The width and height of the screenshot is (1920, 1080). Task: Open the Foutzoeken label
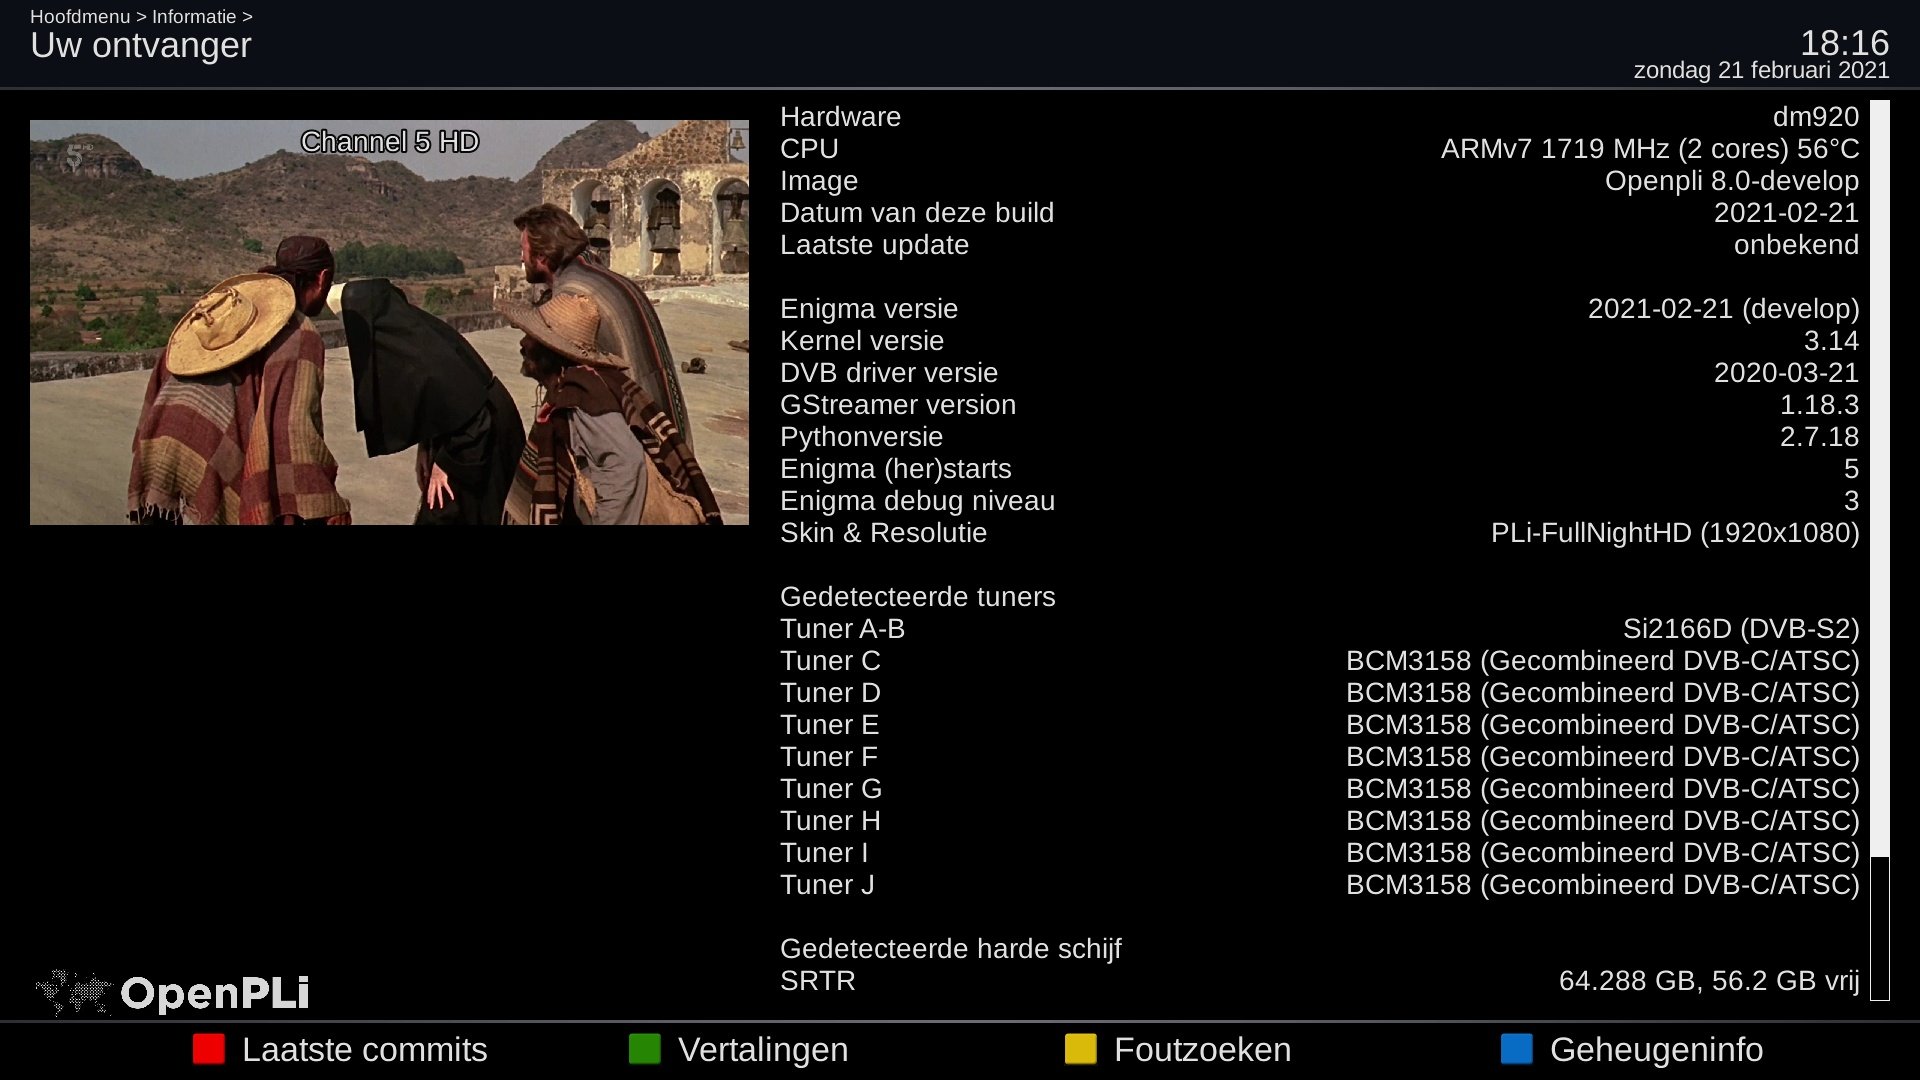pos(1202,1049)
